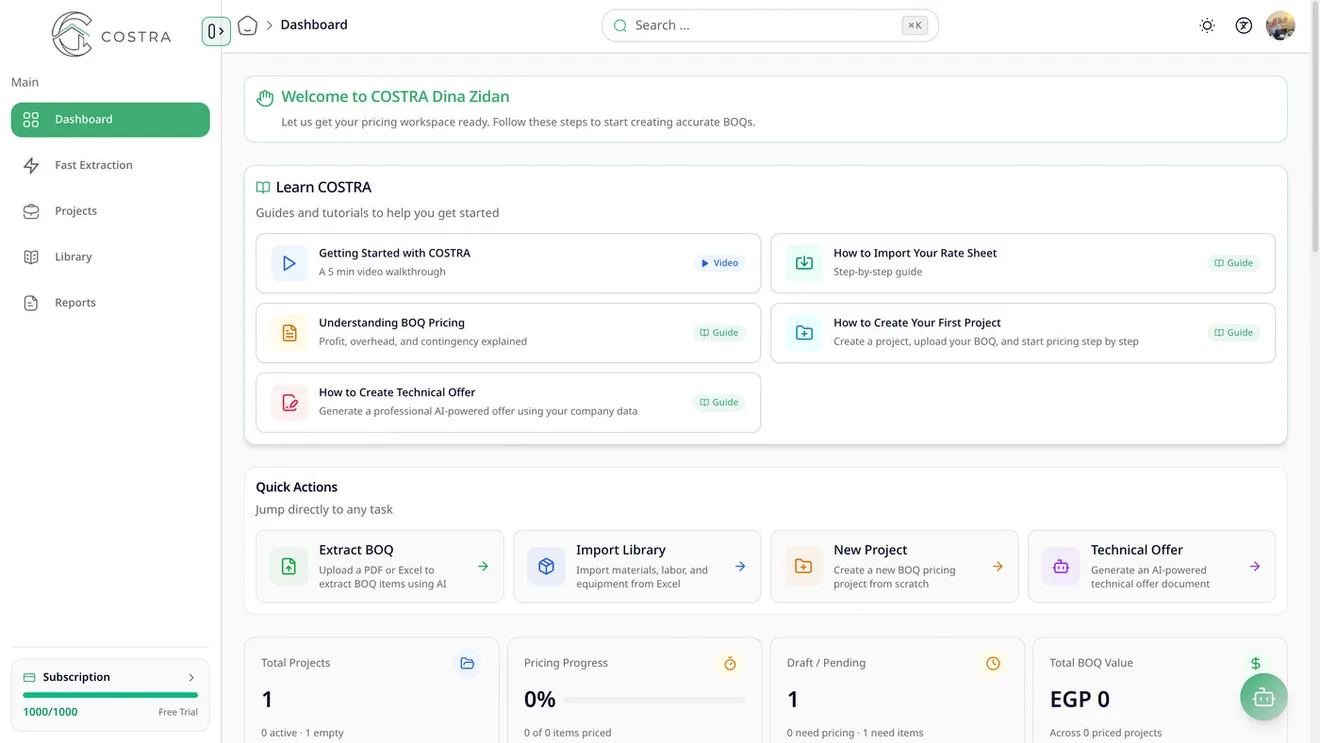Open the Guide badge for Import Rate Sheet
The image size is (1320, 743).
tap(1234, 264)
